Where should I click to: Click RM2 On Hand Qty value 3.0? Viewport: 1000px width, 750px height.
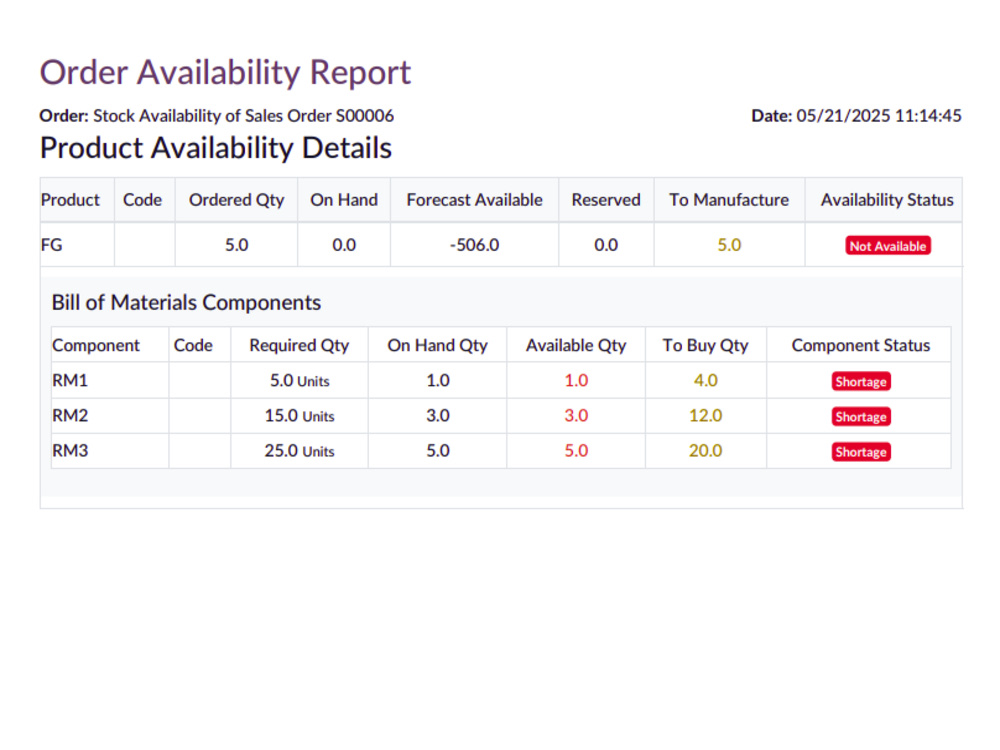pos(438,416)
